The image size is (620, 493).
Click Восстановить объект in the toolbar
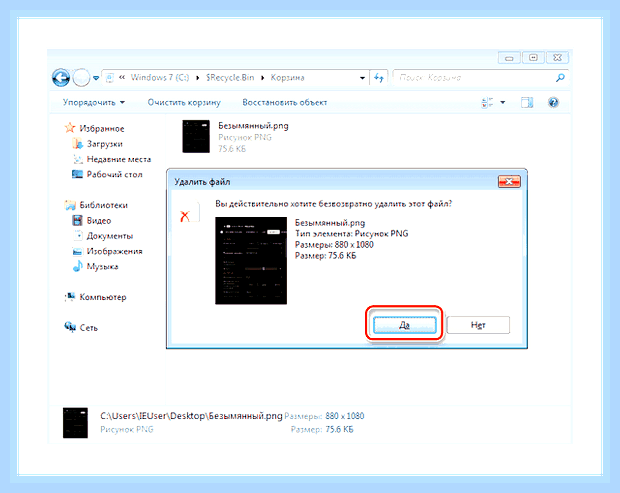pos(285,102)
